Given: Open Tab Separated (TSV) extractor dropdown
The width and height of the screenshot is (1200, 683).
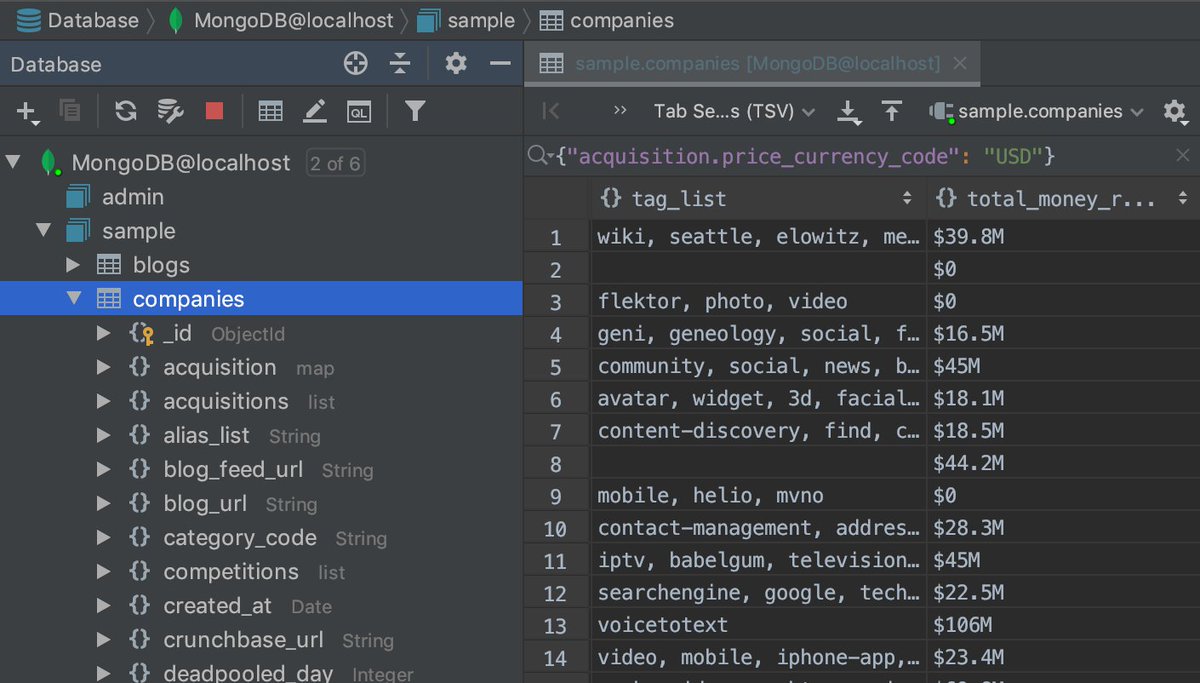Looking at the screenshot, I should [x=734, y=111].
